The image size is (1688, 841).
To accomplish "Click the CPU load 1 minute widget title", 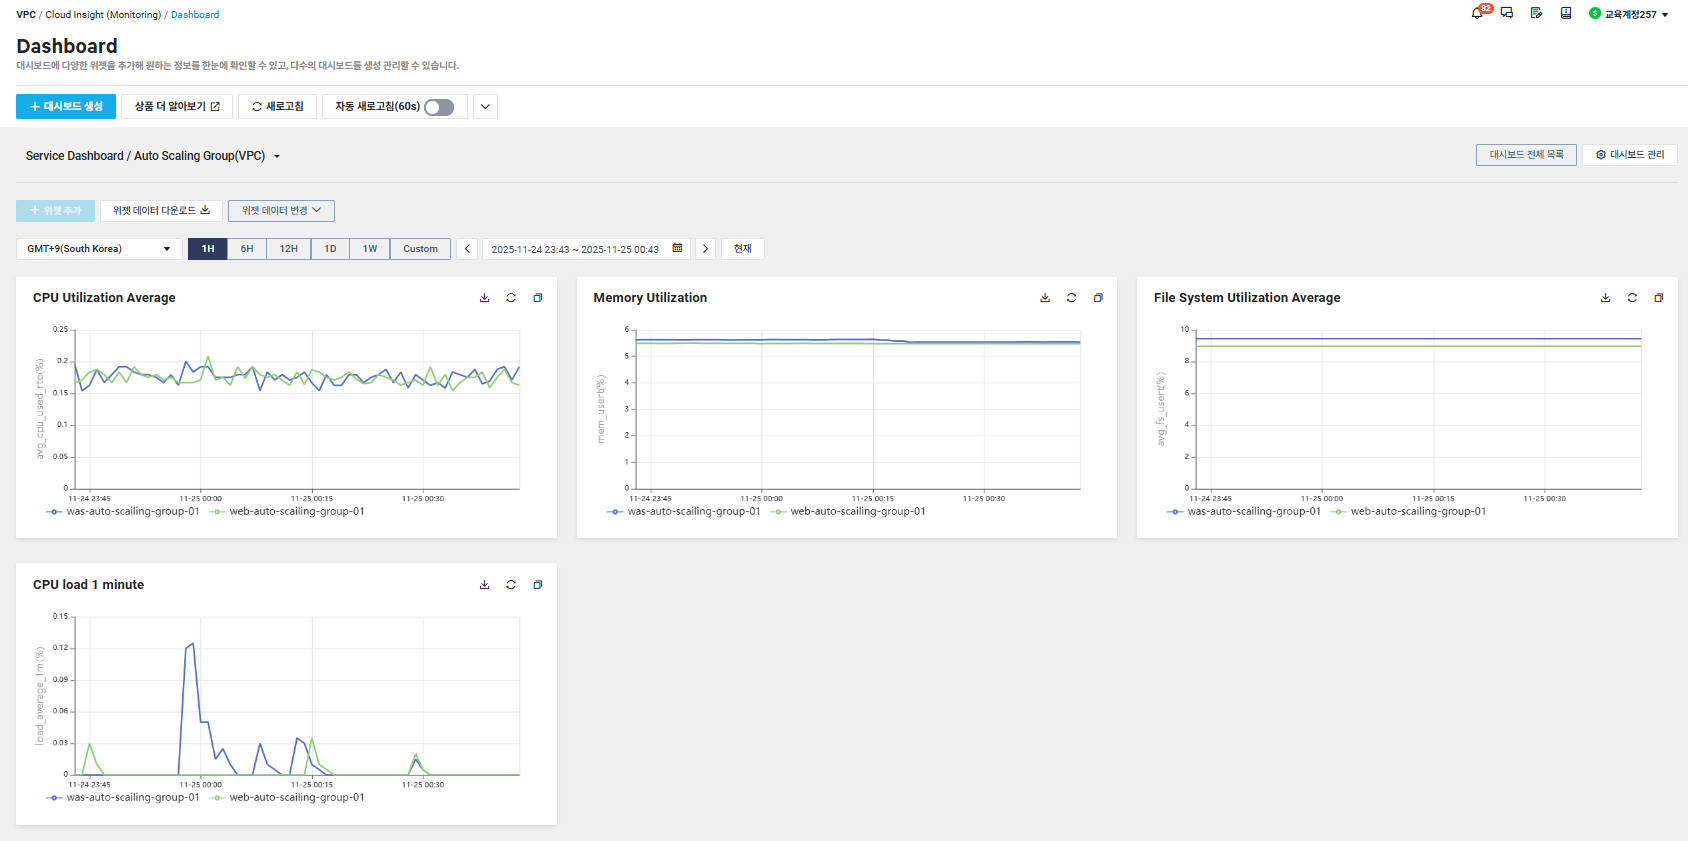I will 88,585.
